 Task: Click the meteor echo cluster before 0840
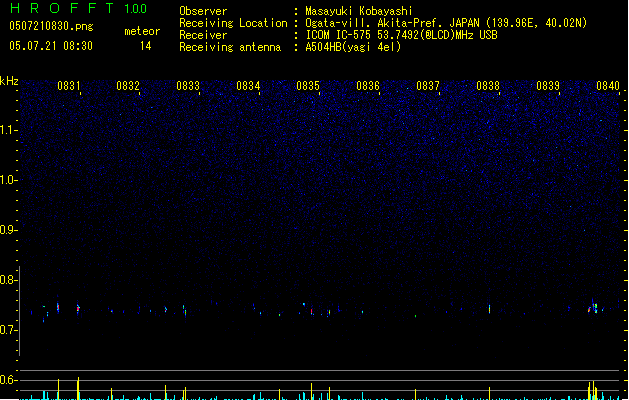click(x=594, y=307)
